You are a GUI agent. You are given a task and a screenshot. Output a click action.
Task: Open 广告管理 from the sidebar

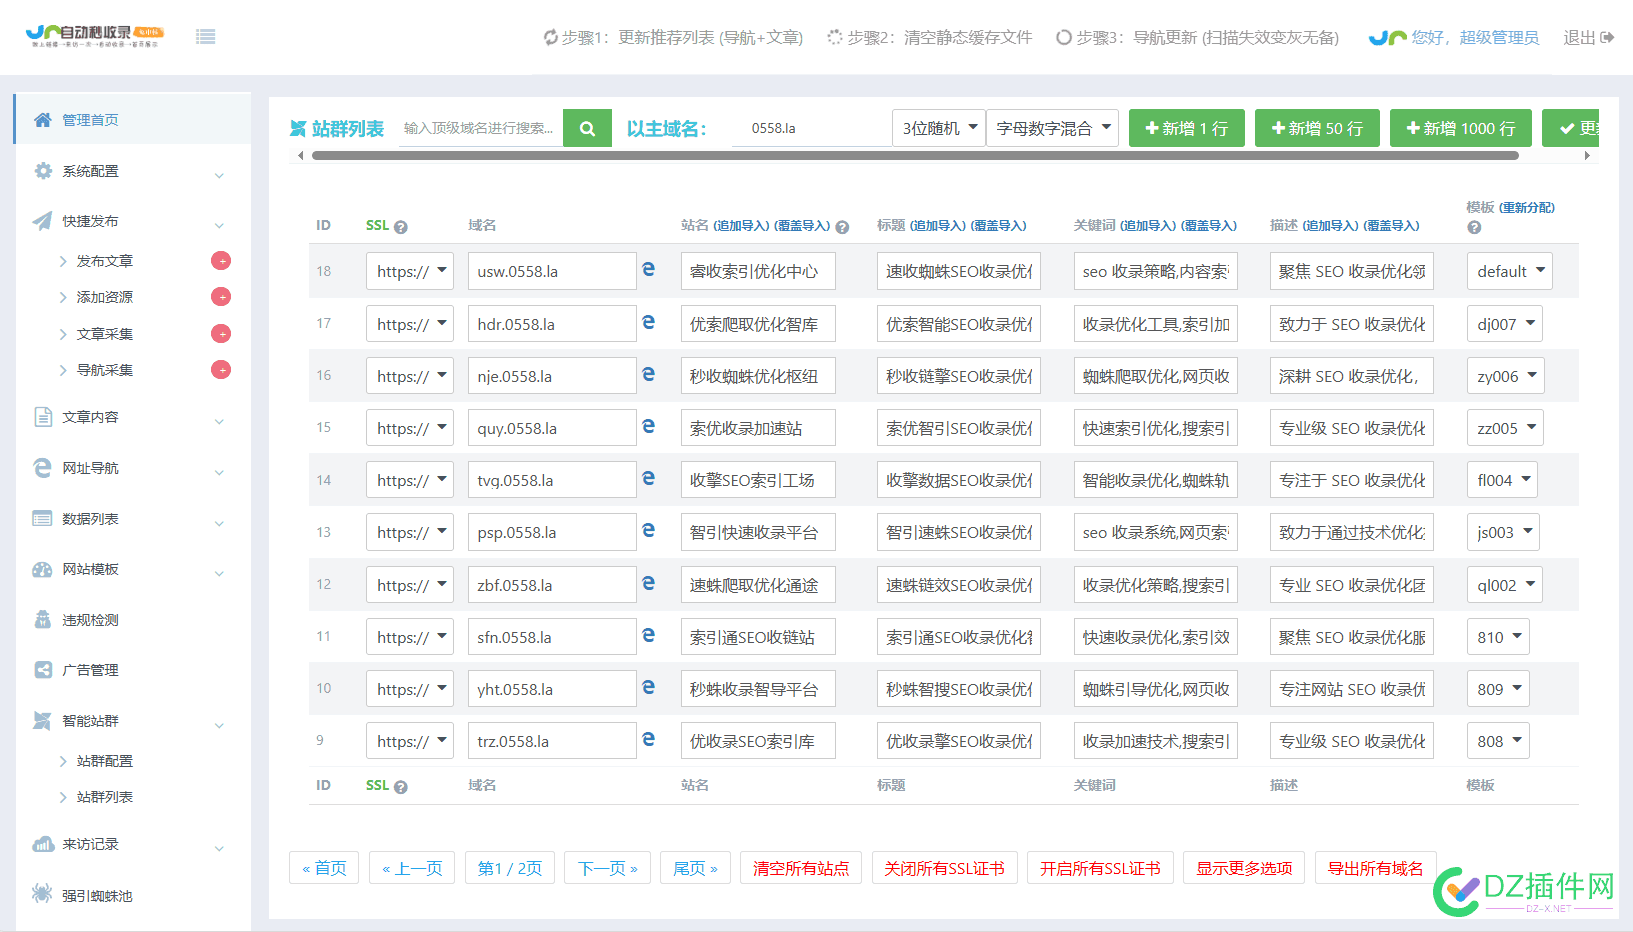coord(90,670)
